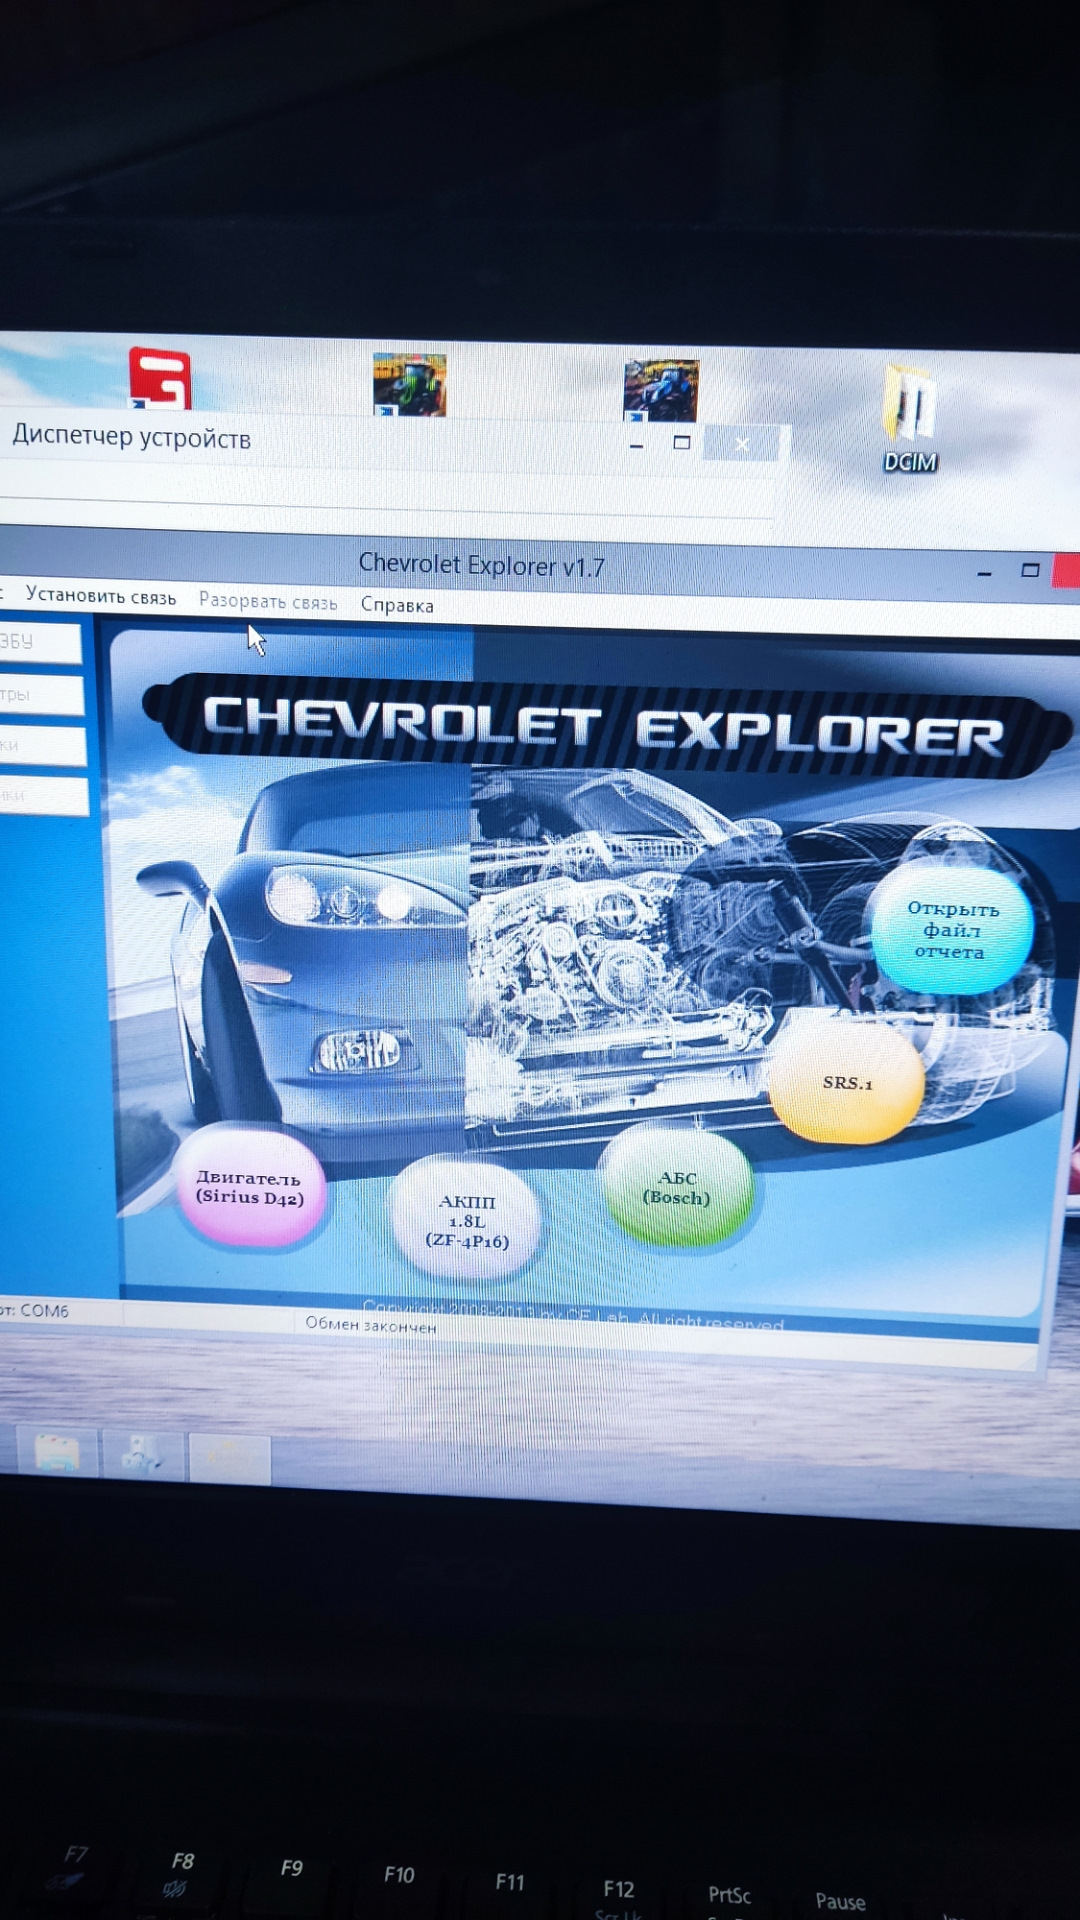The width and height of the screenshot is (1080, 1920).
Task: Click the COM6 port status text
Action: [34, 1310]
